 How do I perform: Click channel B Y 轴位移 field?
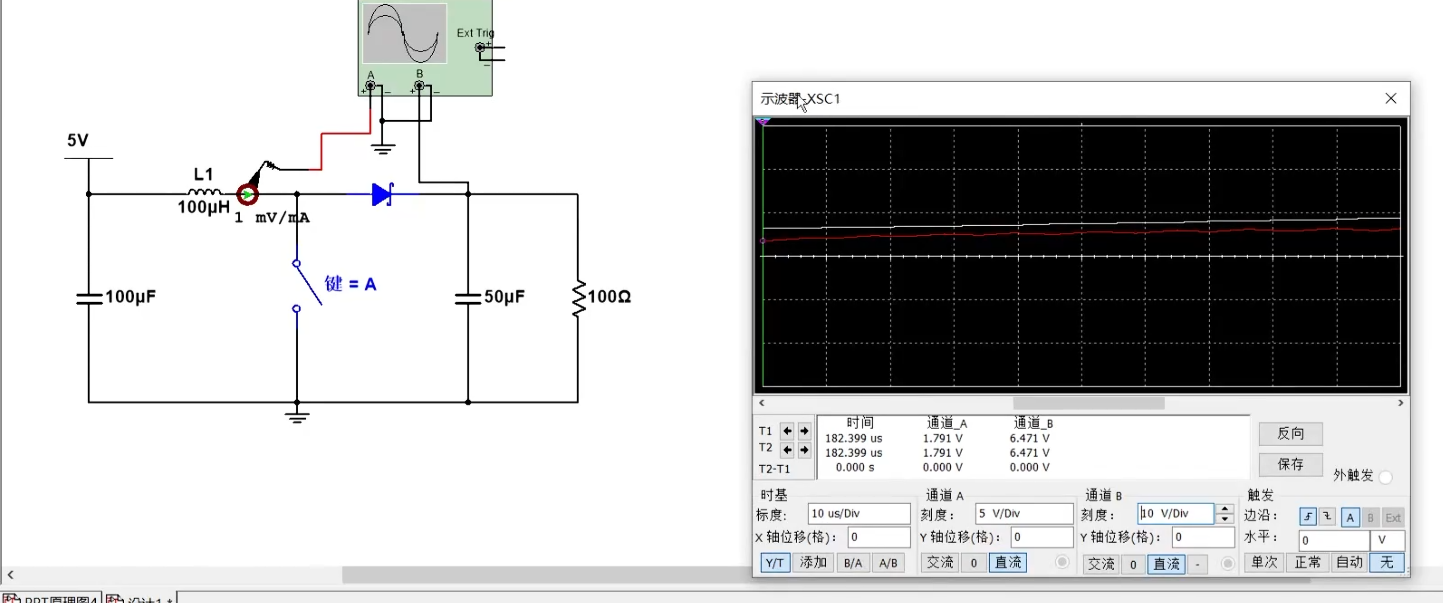[x=1204, y=538]
